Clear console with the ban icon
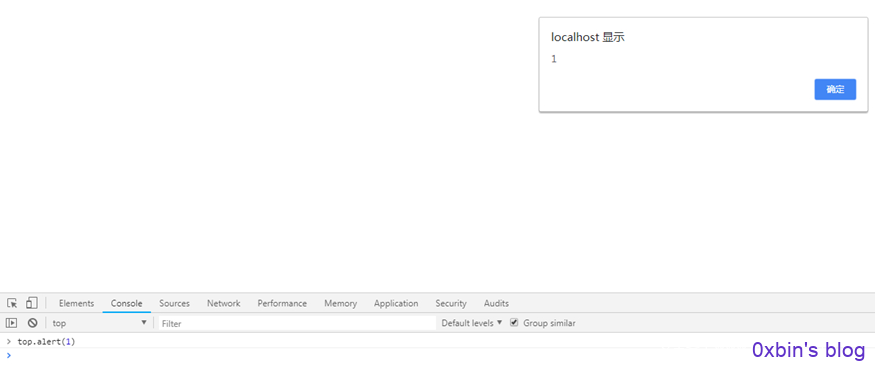Screen dimensions: 875x365 pos(32,323)
